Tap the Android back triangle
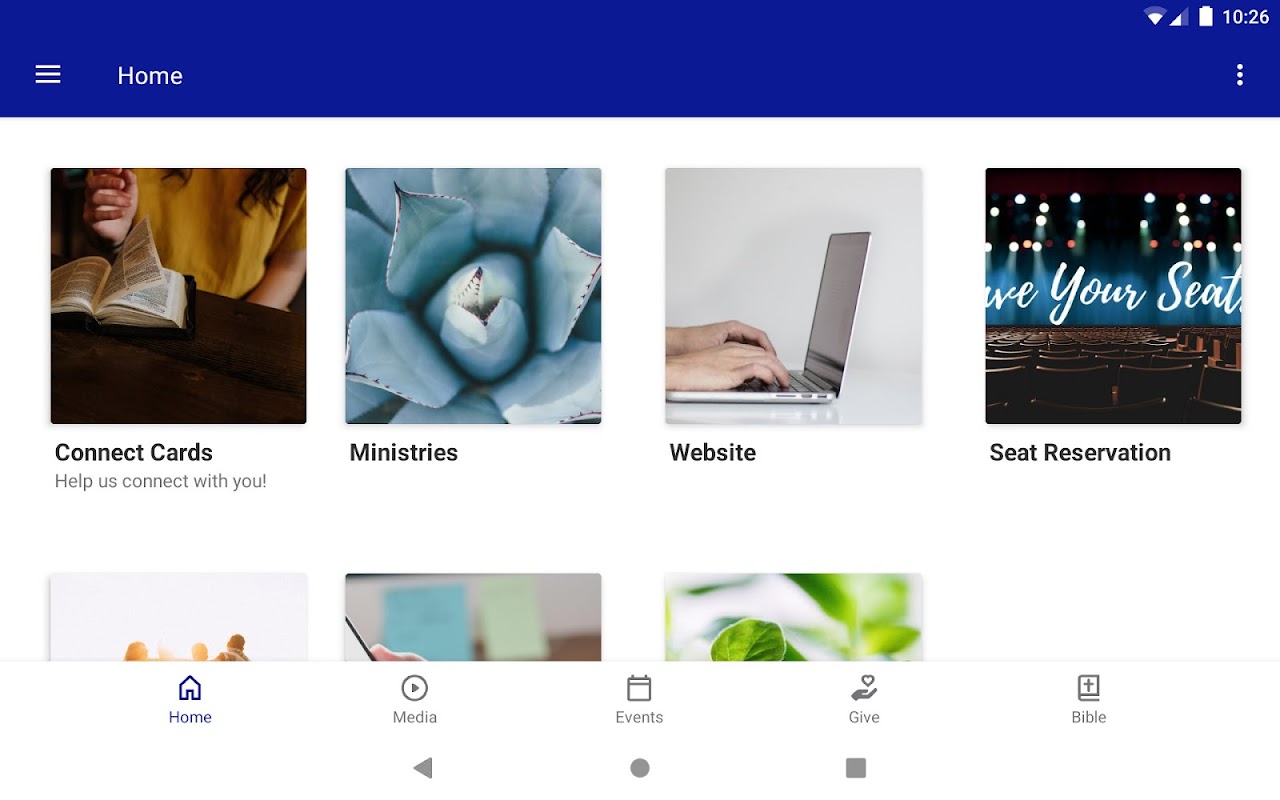 tap(423, 768)
